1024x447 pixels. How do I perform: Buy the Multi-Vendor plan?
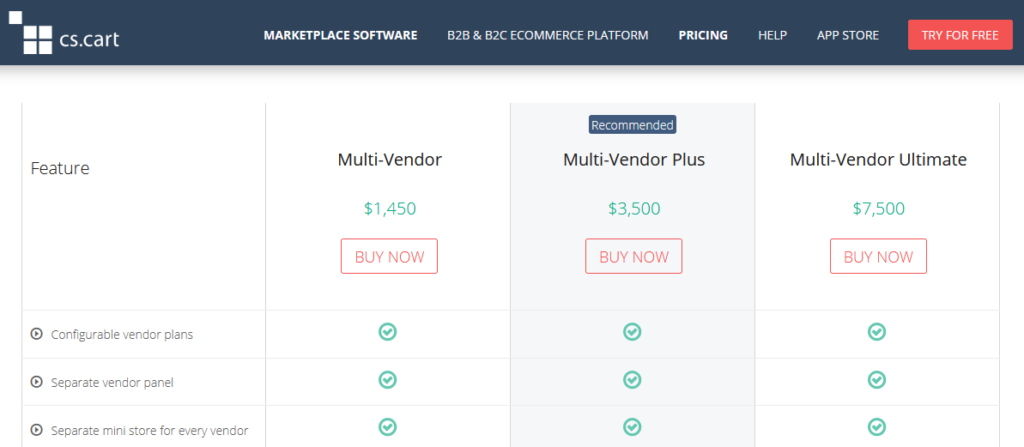389,256
